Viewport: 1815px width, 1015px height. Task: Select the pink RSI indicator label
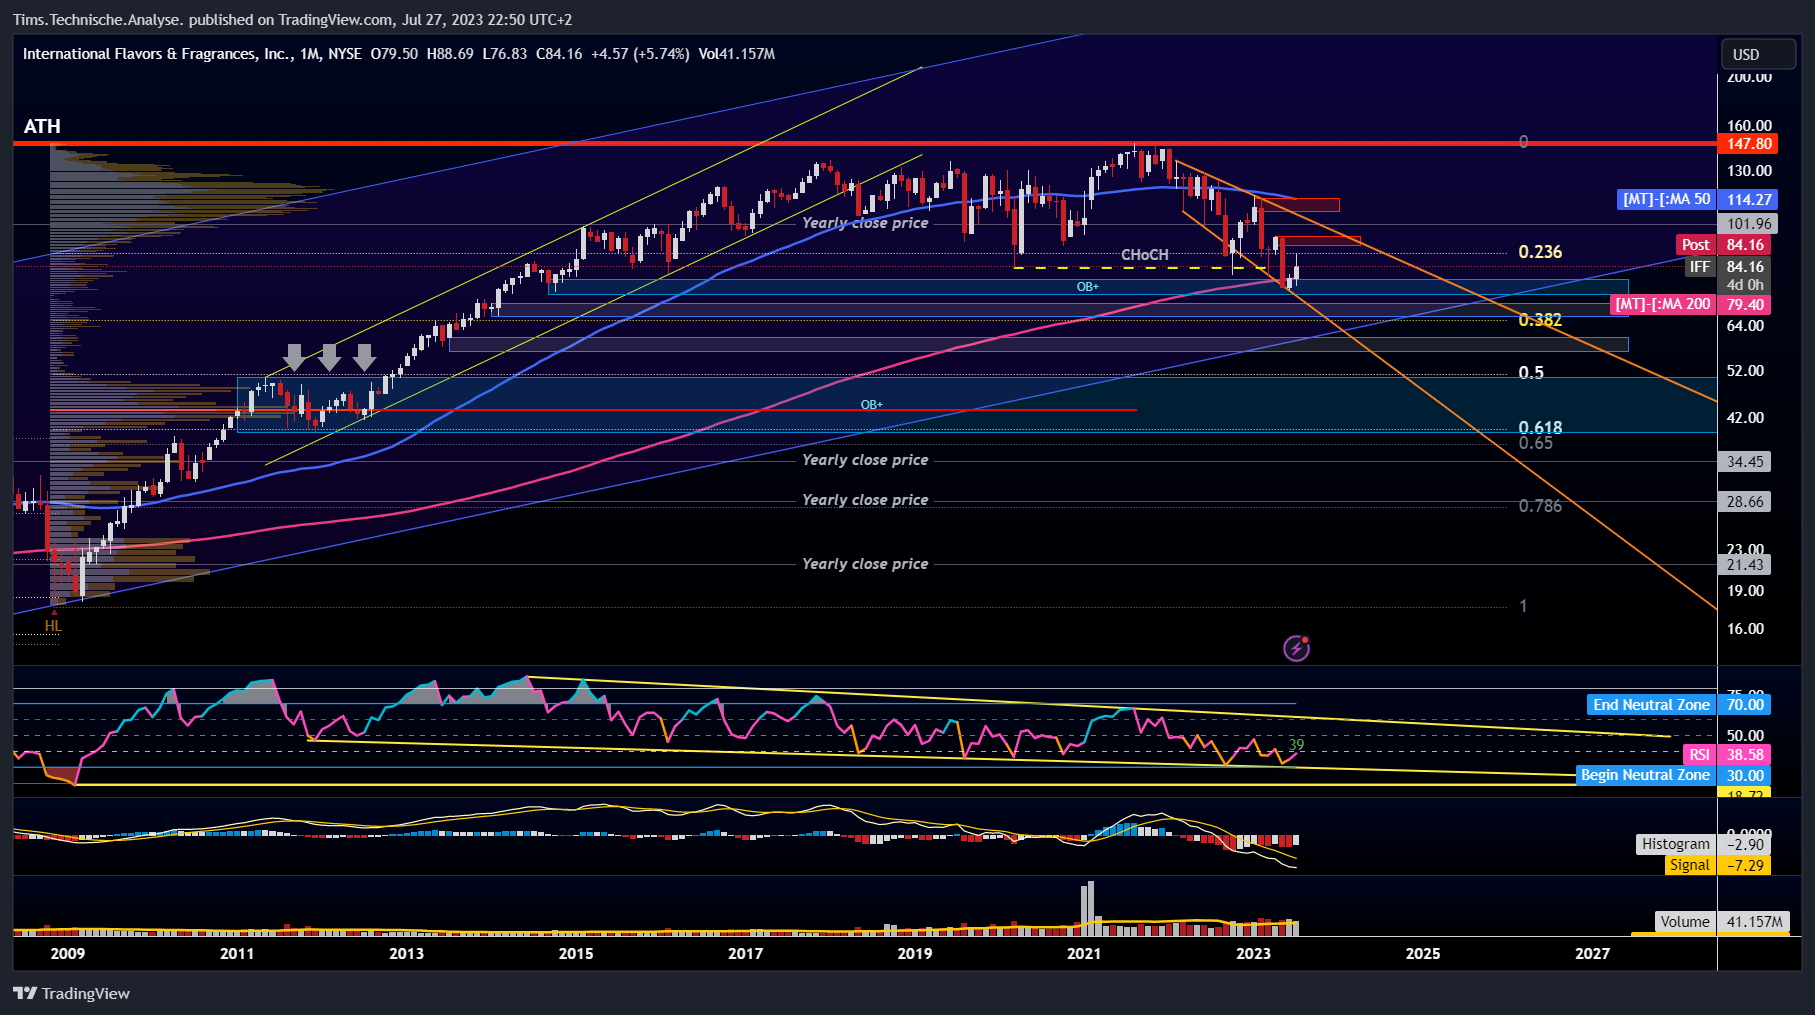pos(1699,755)
